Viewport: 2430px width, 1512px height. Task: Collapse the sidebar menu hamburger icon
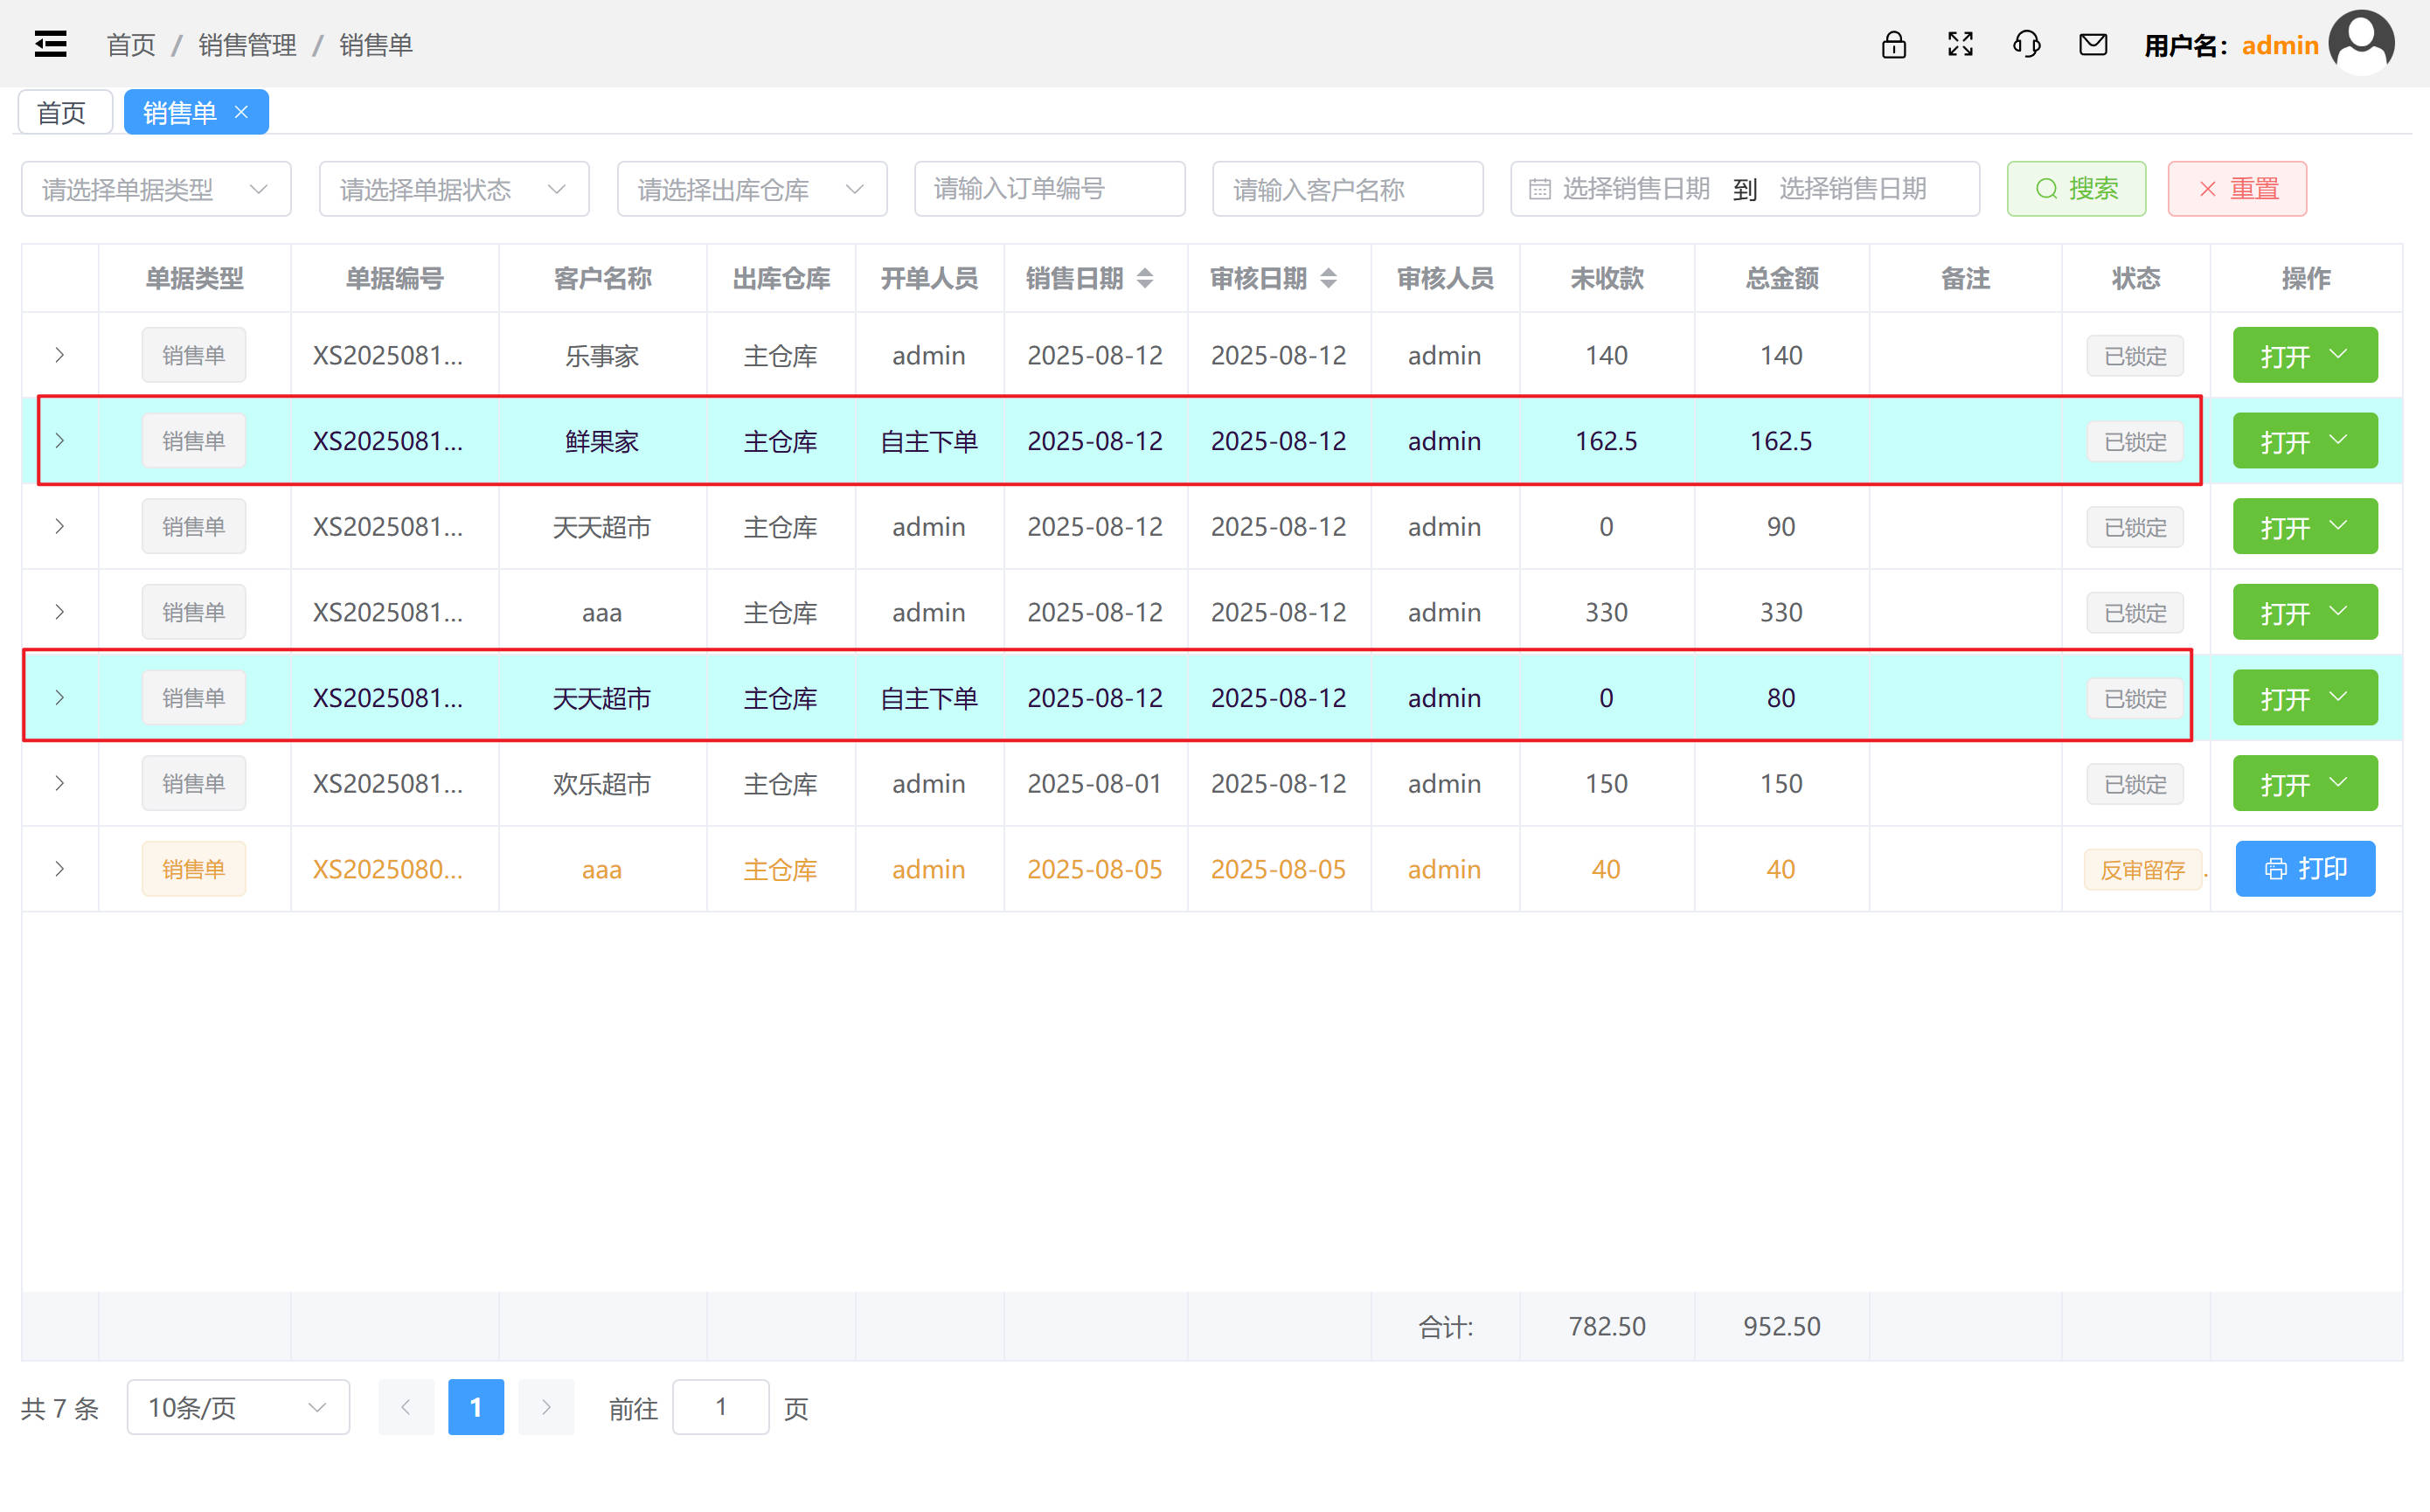pos(50,44)
